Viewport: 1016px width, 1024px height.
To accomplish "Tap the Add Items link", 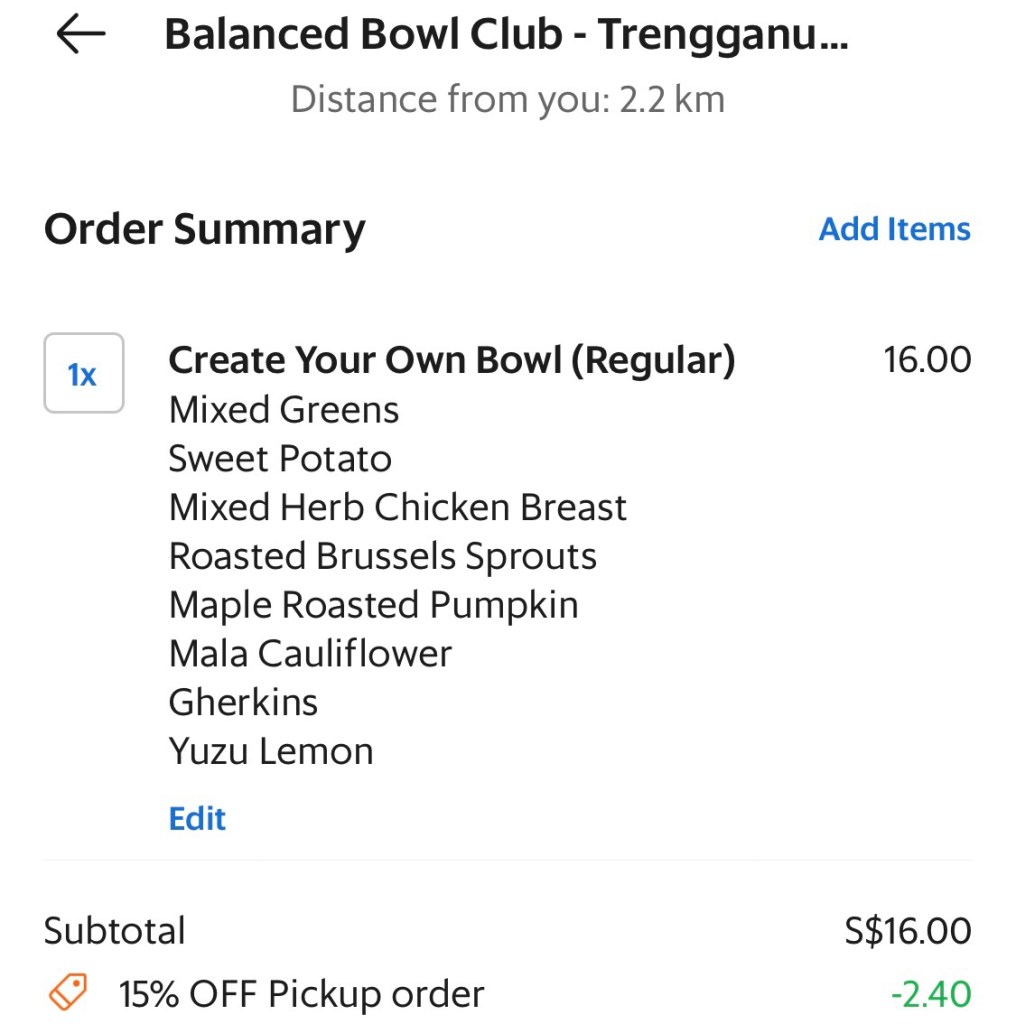I will 894,229.
